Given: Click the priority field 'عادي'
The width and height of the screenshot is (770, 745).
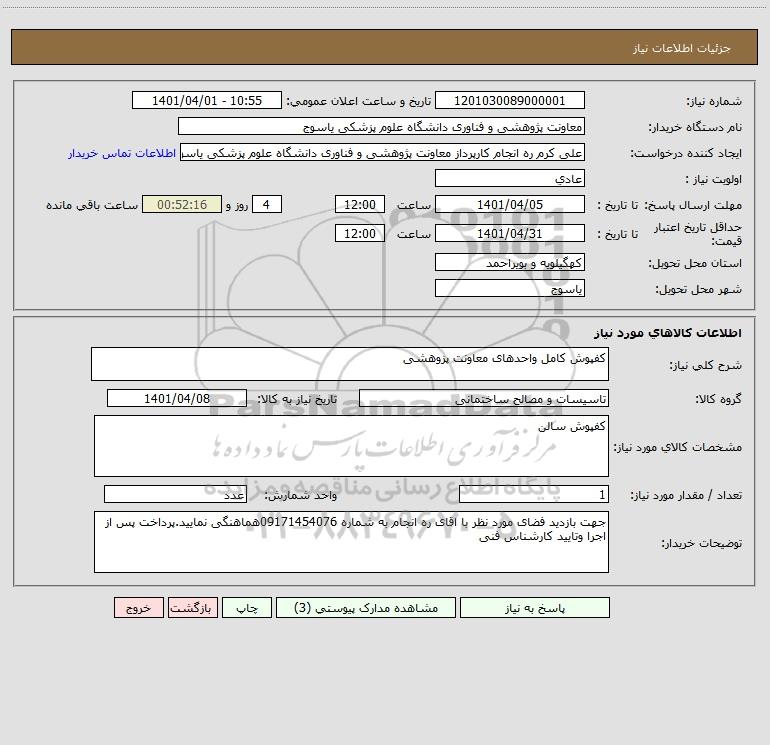Looking at the screenshot, I should (510, 178).
